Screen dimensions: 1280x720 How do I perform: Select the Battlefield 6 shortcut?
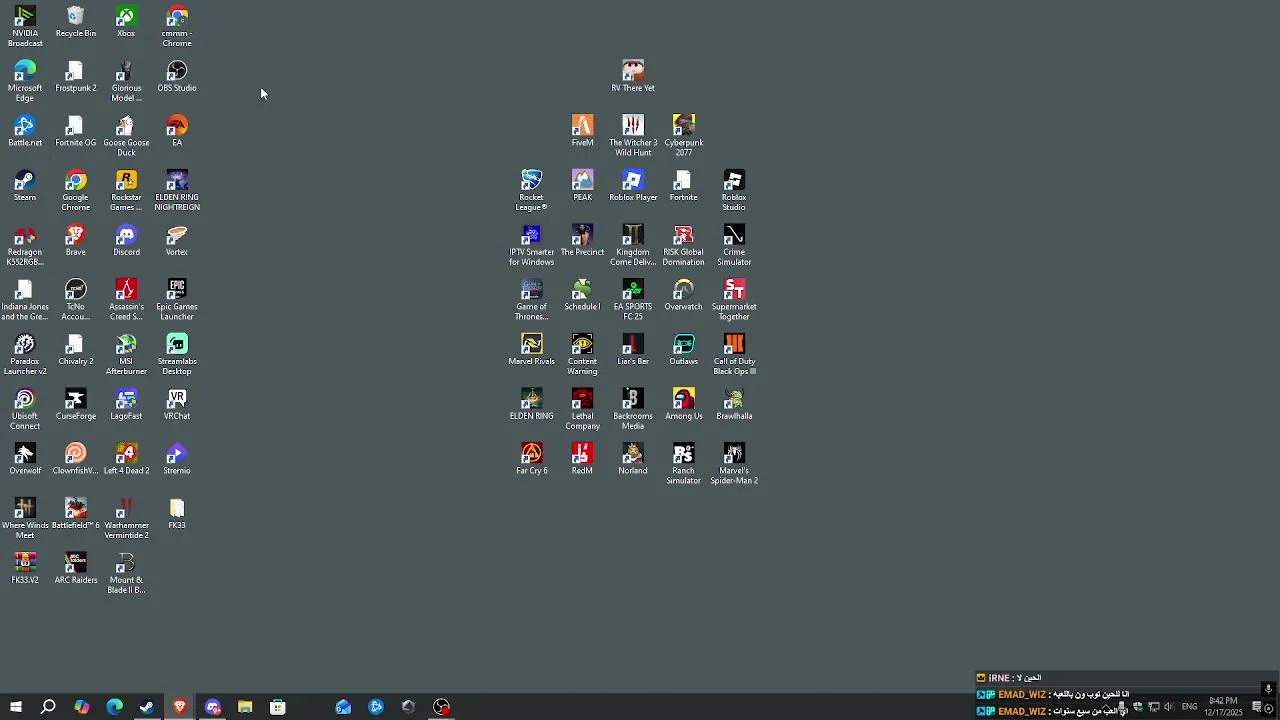pos(76,514)
